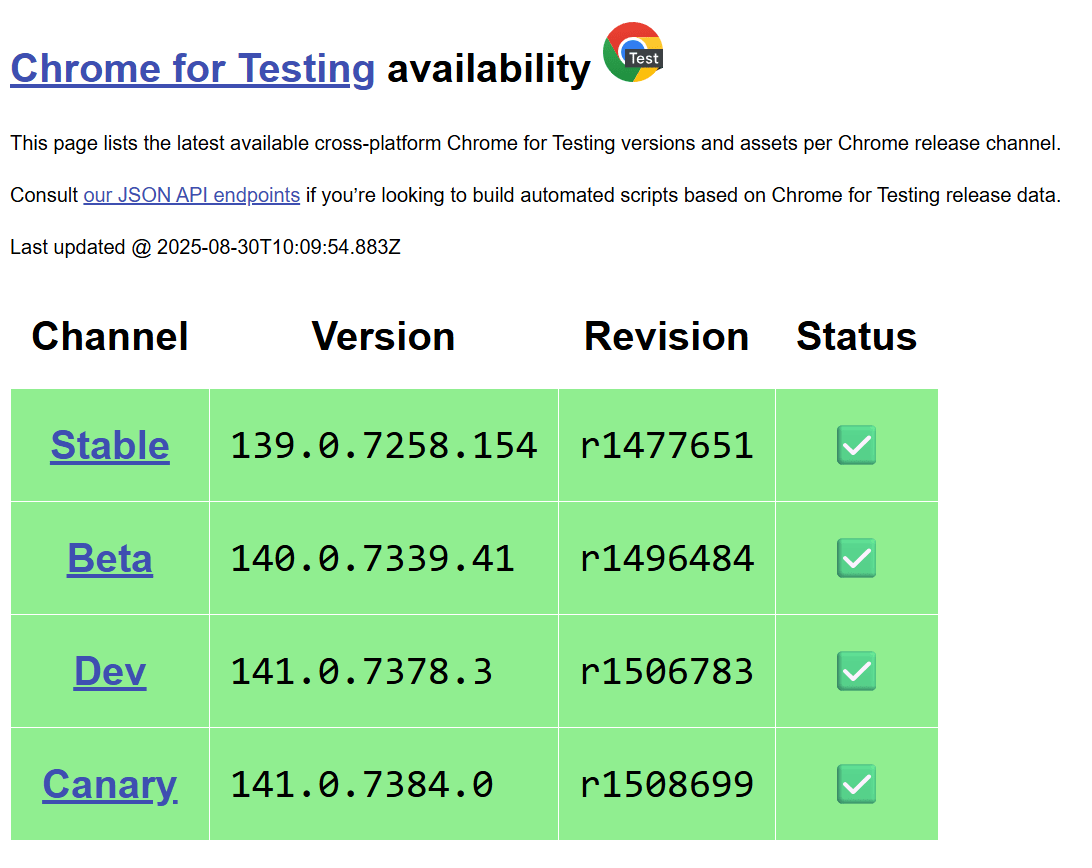The height and width of the screenshot is (868, 1092).
Task: Open the Beta channel link
Action: [110, 558]
